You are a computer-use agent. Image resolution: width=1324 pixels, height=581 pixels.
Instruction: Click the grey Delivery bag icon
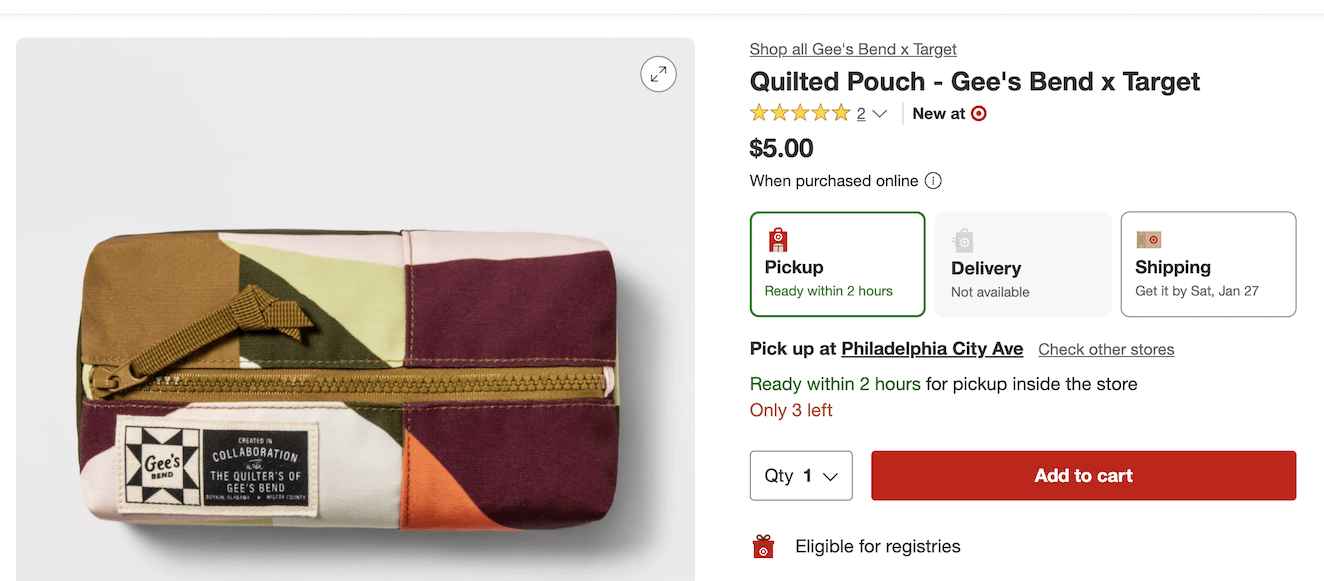click(963, 240)
